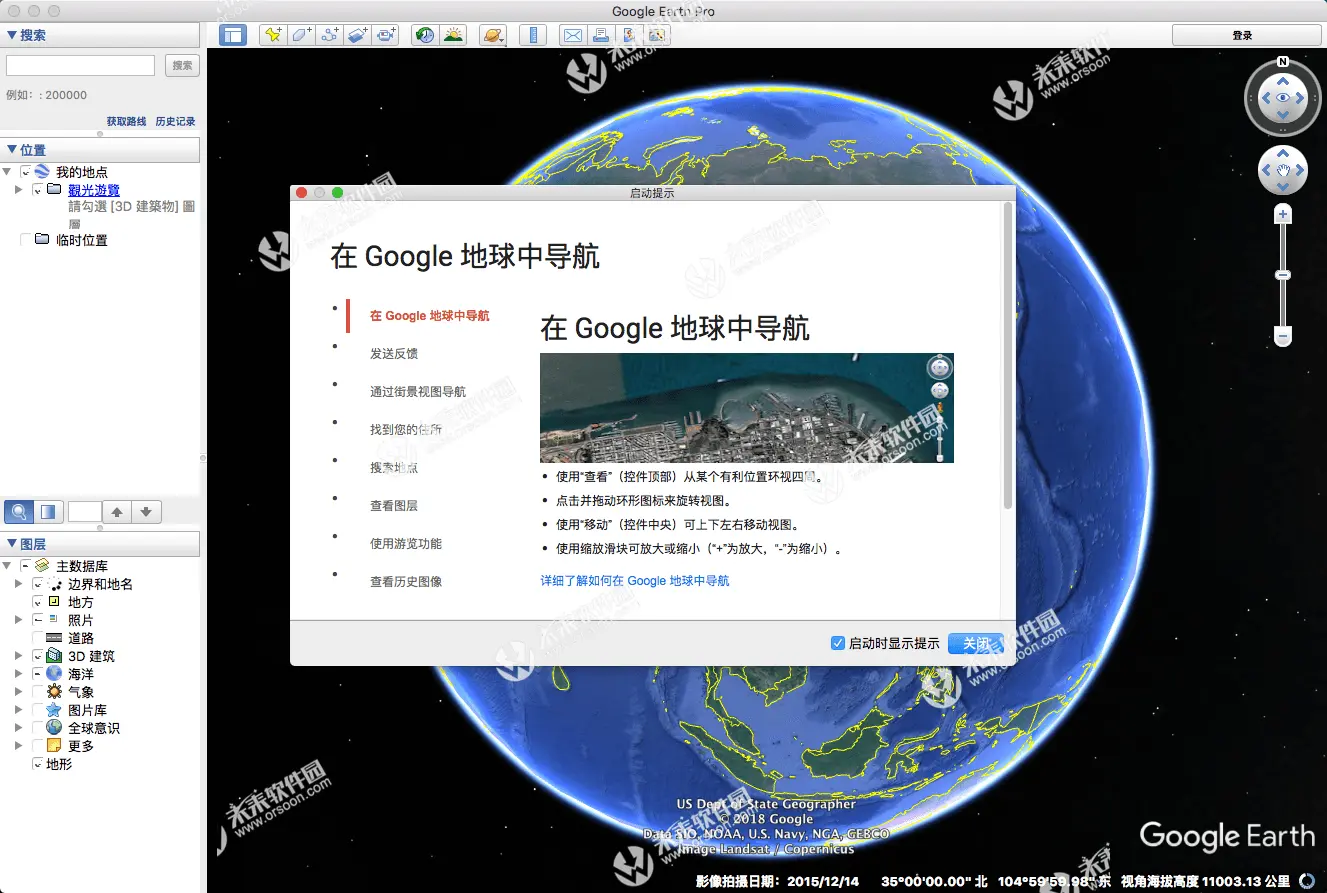The image size is (1327, 893).
Task: Open print using the printer icon
Action: click(600, 35)
